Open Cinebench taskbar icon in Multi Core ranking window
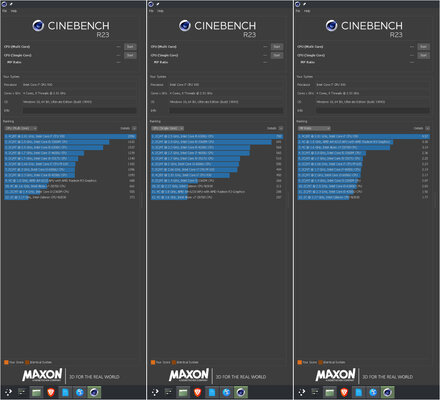Viewport: 440px width, 400px height. point(94,392)
